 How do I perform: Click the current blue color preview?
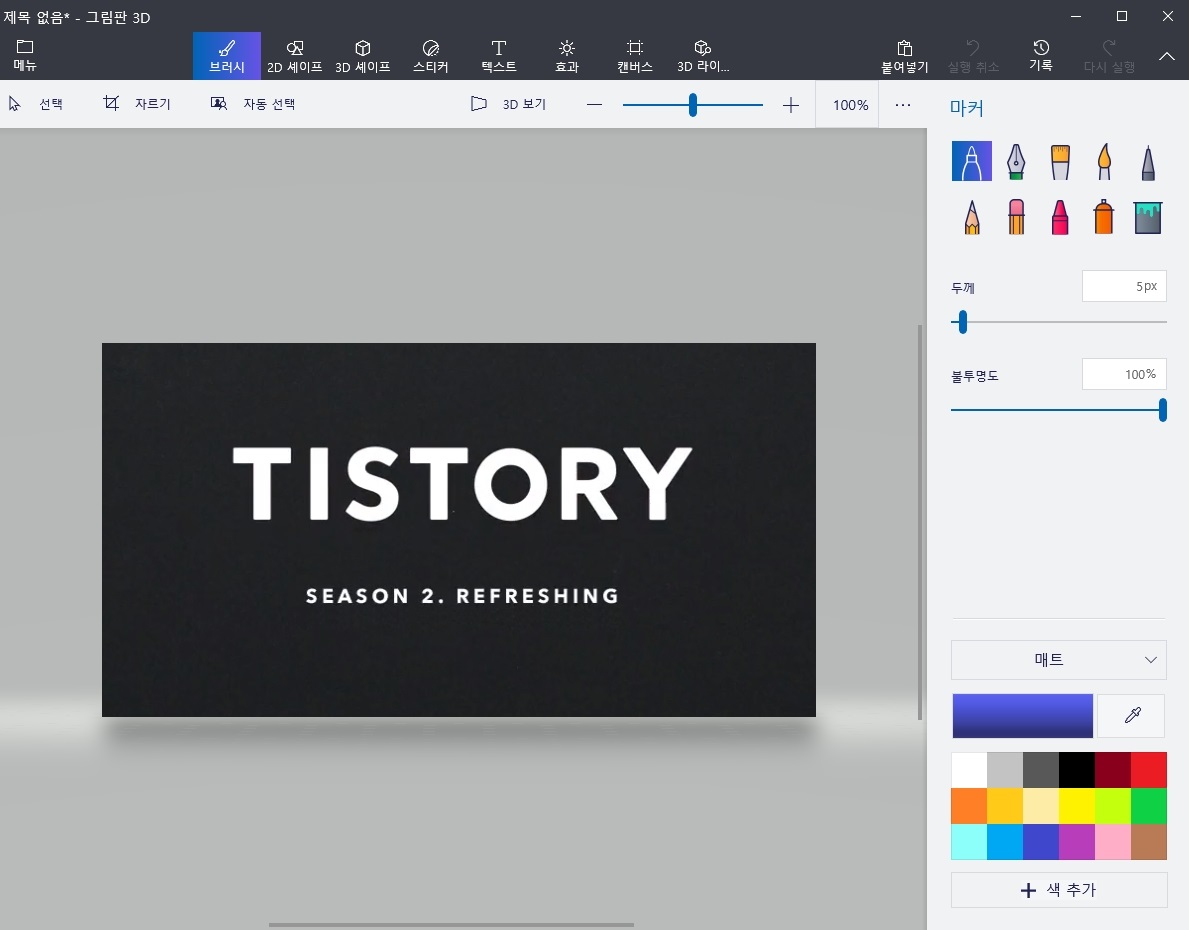click(1022, 715)
